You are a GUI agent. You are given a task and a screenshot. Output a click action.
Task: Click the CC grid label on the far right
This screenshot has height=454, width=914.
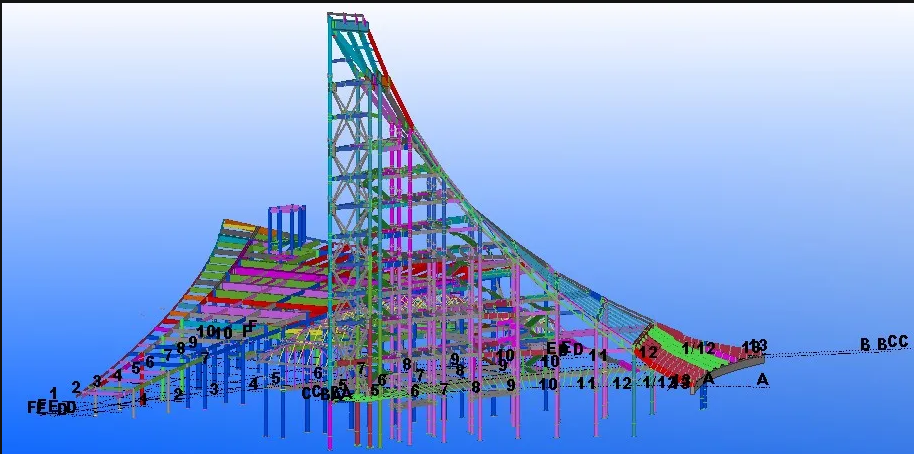pyautogui.click(x=897, y=343)
